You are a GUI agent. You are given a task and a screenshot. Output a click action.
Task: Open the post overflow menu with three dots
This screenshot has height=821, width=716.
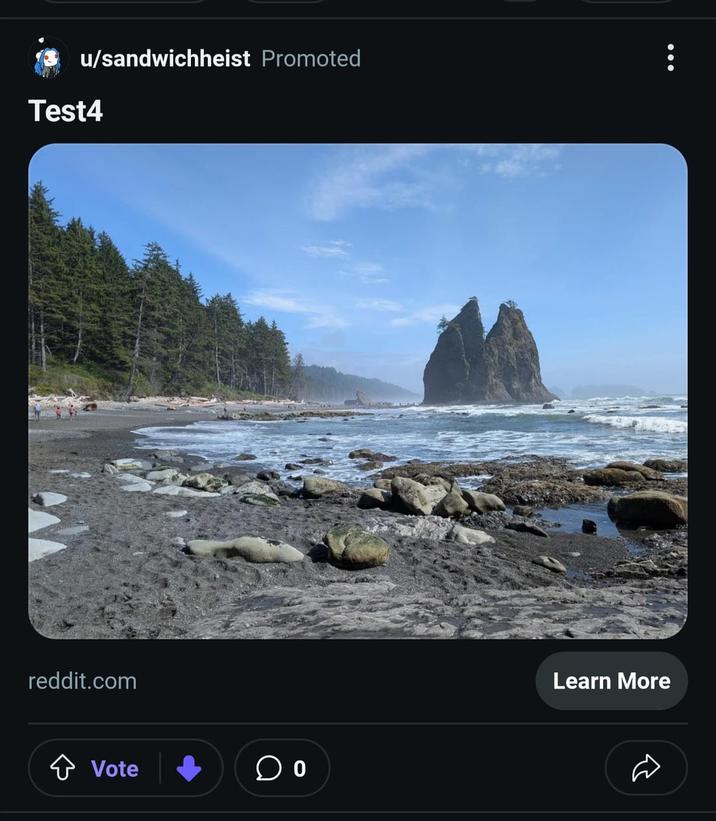[x=669, y=58]
